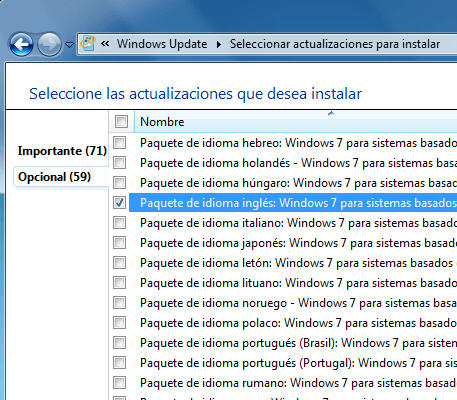This screenshot has height=400, width=457.
Task: Check the japonés language pack checkbox
Action: [x=119, y=243]
